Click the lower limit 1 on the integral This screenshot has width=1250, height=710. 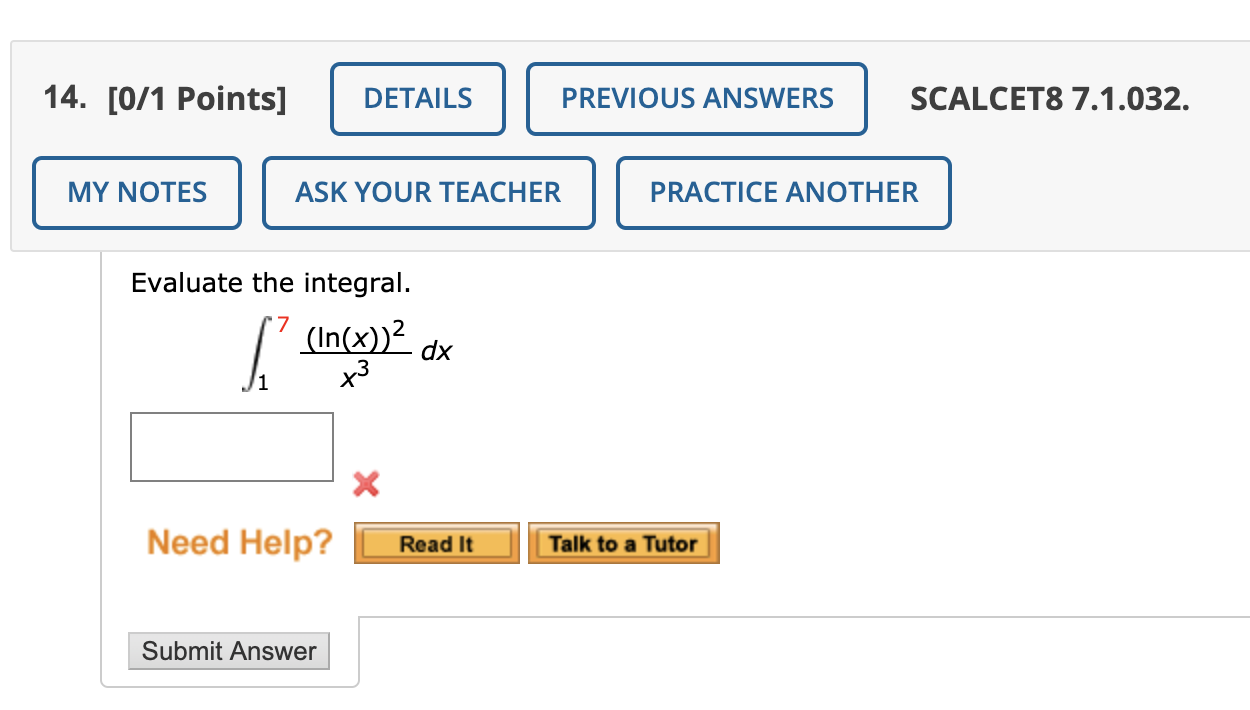(262, 381)
